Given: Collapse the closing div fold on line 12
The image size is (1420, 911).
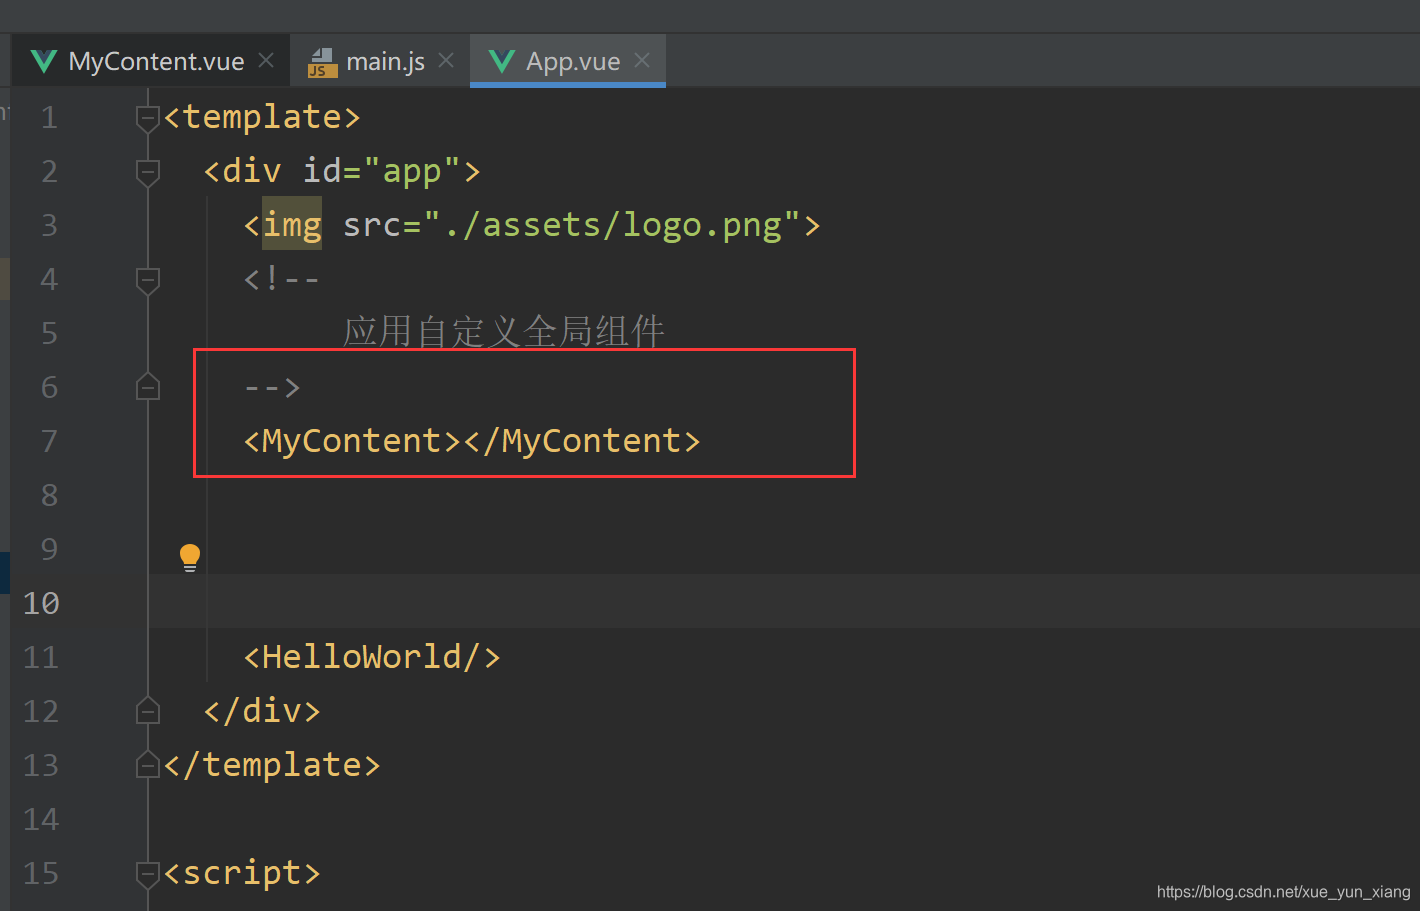Looking at the screenshot, I should 148,711.
